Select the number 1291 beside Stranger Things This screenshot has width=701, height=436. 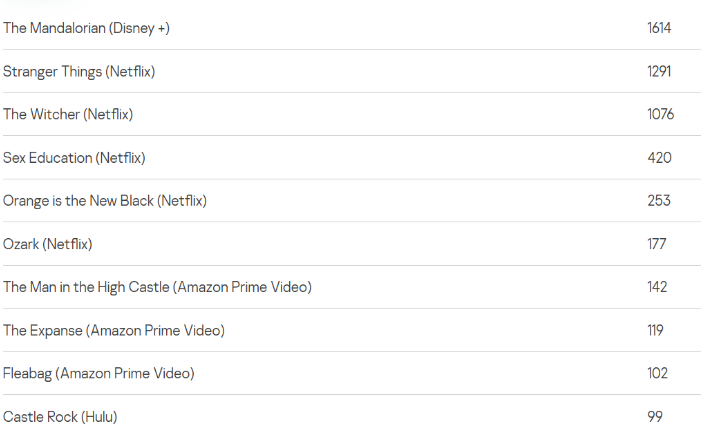659,71
